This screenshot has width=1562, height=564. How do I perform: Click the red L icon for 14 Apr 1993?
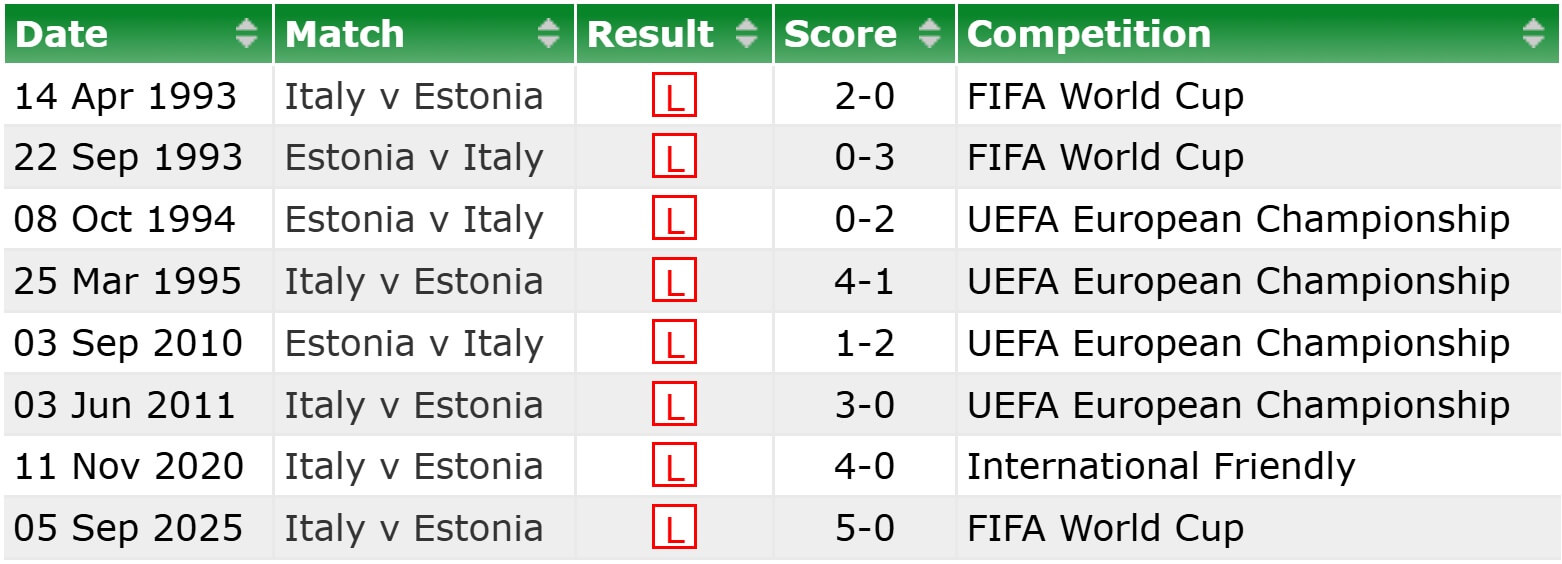(x=674, y=96)
